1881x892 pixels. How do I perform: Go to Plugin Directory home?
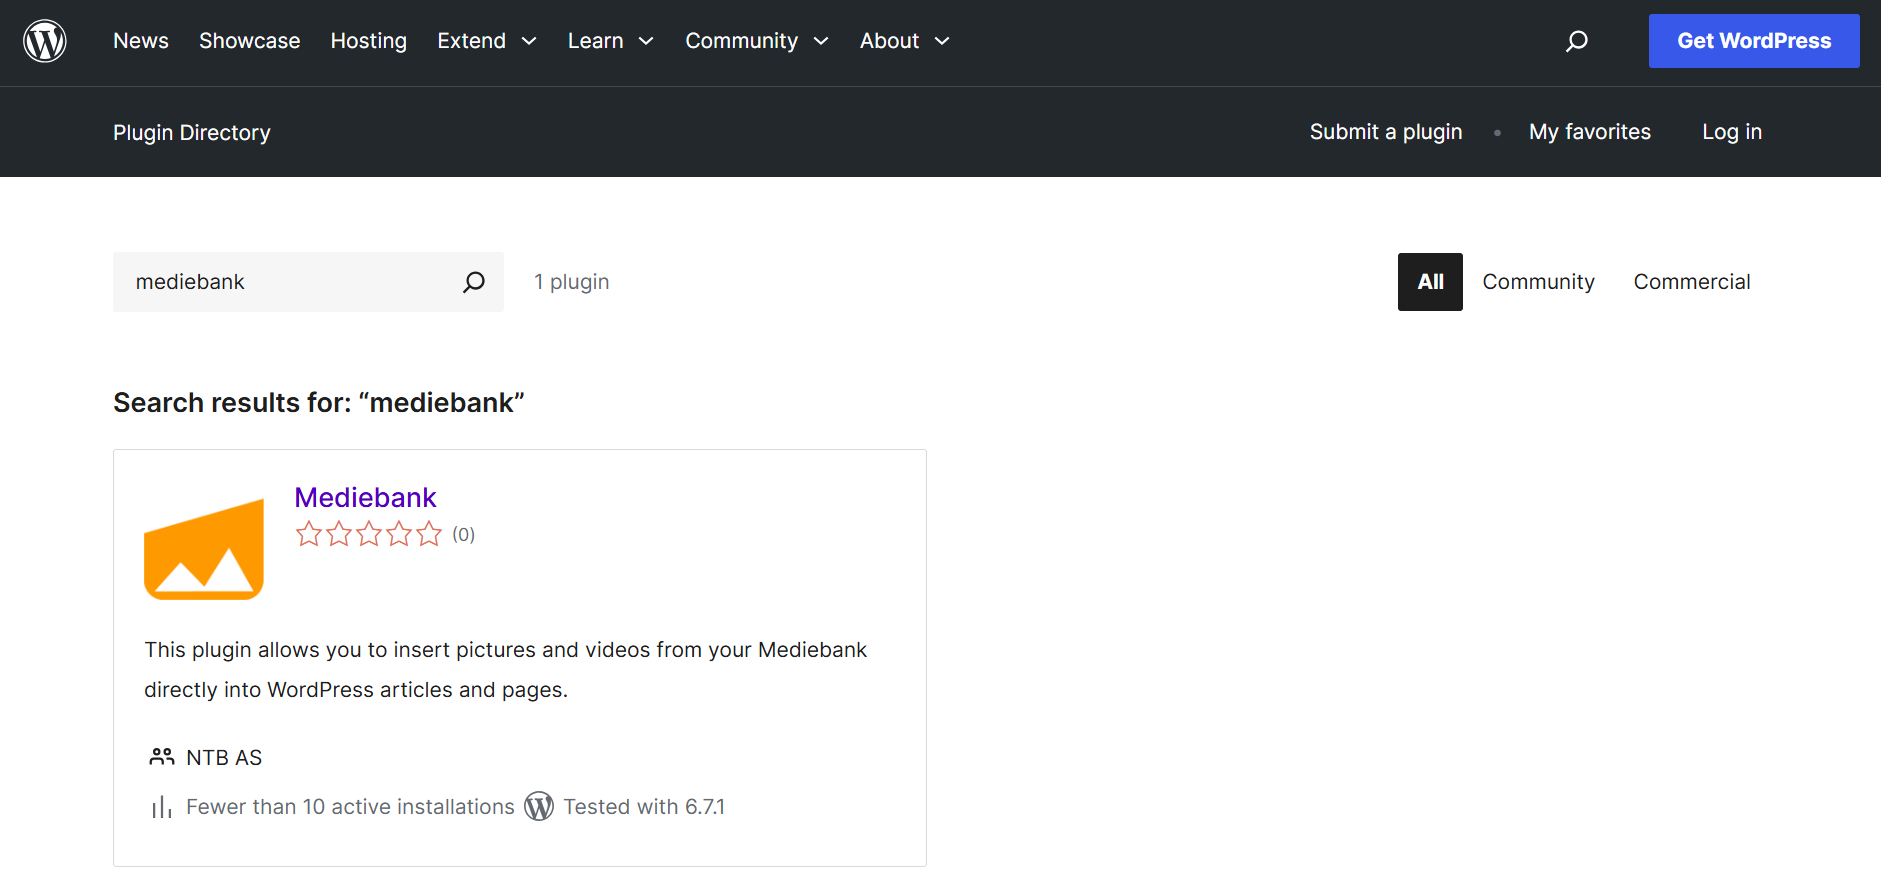(192, 133)
